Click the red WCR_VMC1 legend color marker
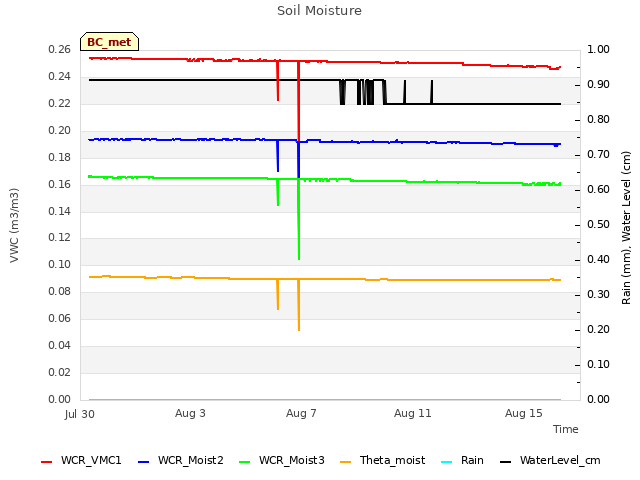 [47, 462]
